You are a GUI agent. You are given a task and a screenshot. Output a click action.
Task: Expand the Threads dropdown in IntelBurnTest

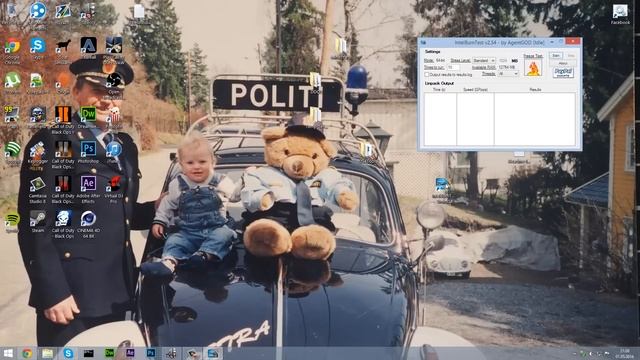508,74
